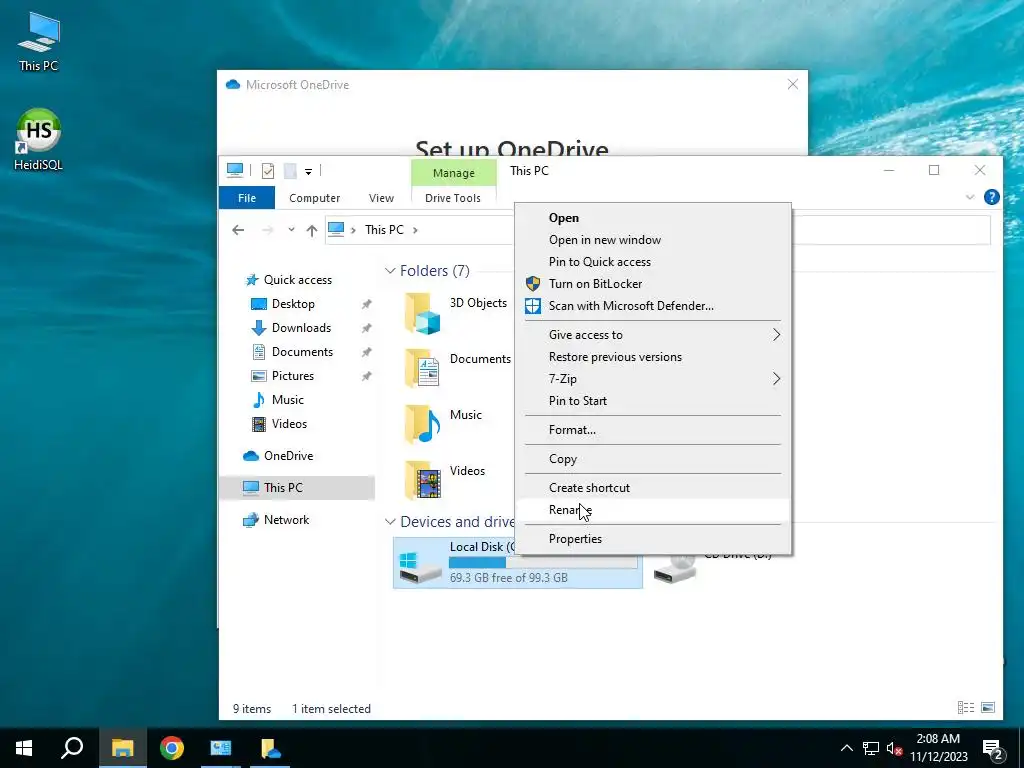This screenshot has width=1024, height=768.
Task: Click the Properties quick access toolbar icon
Action: 268,171
